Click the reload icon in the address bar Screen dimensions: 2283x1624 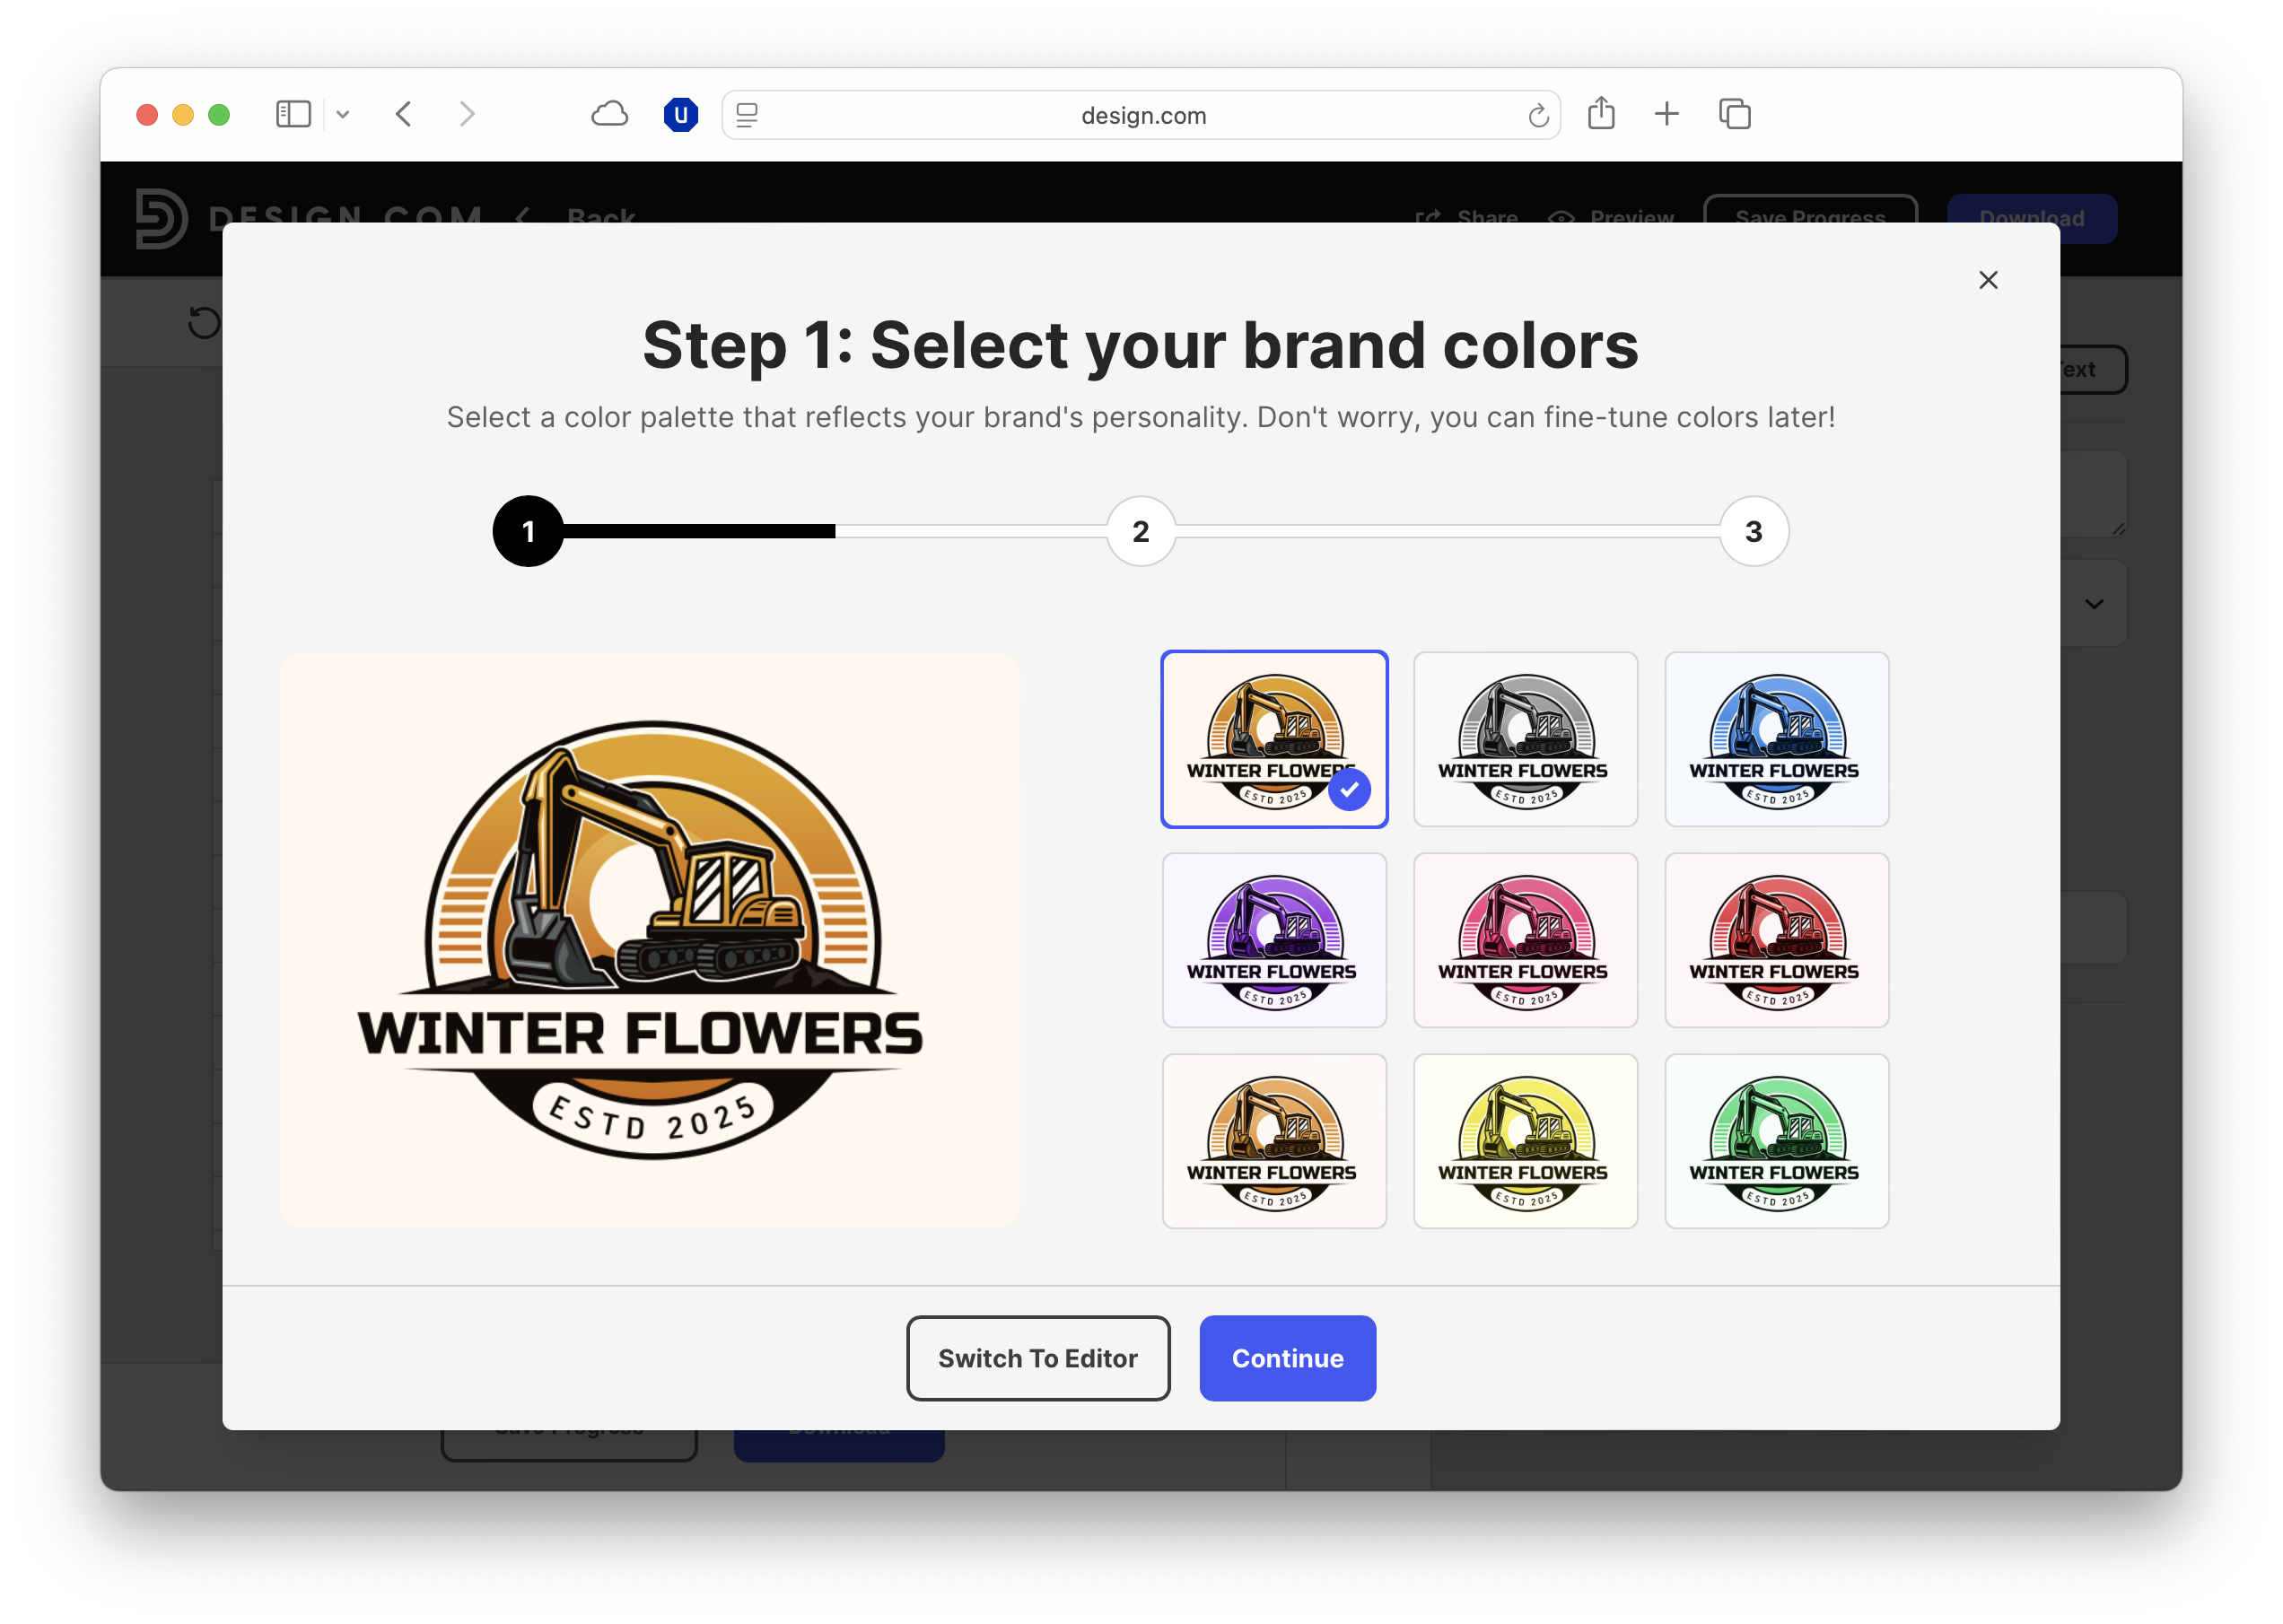[1537, 114]
